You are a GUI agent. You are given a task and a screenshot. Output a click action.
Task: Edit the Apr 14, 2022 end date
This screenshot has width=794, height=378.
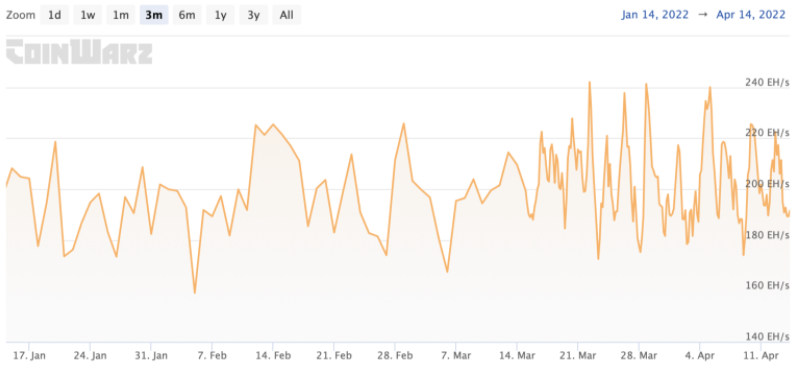pos(750,15)
